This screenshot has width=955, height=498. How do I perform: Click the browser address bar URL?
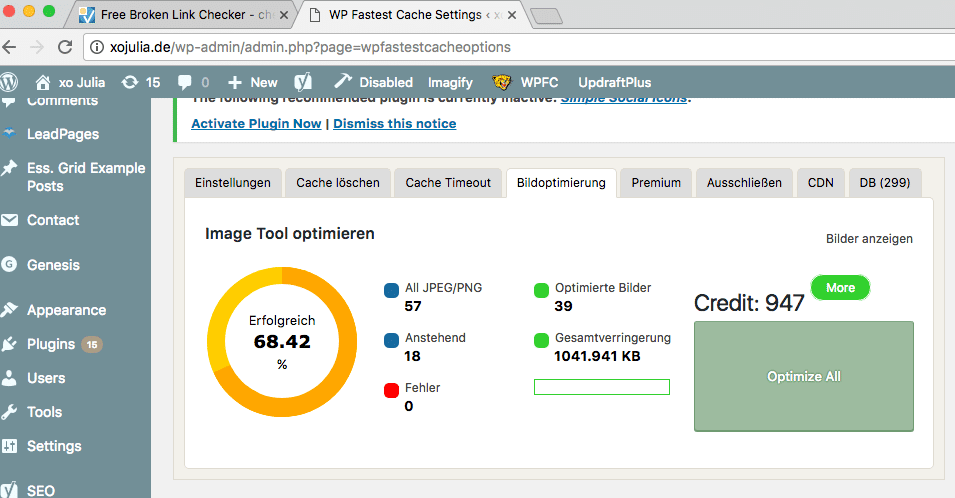coord(310,47)
